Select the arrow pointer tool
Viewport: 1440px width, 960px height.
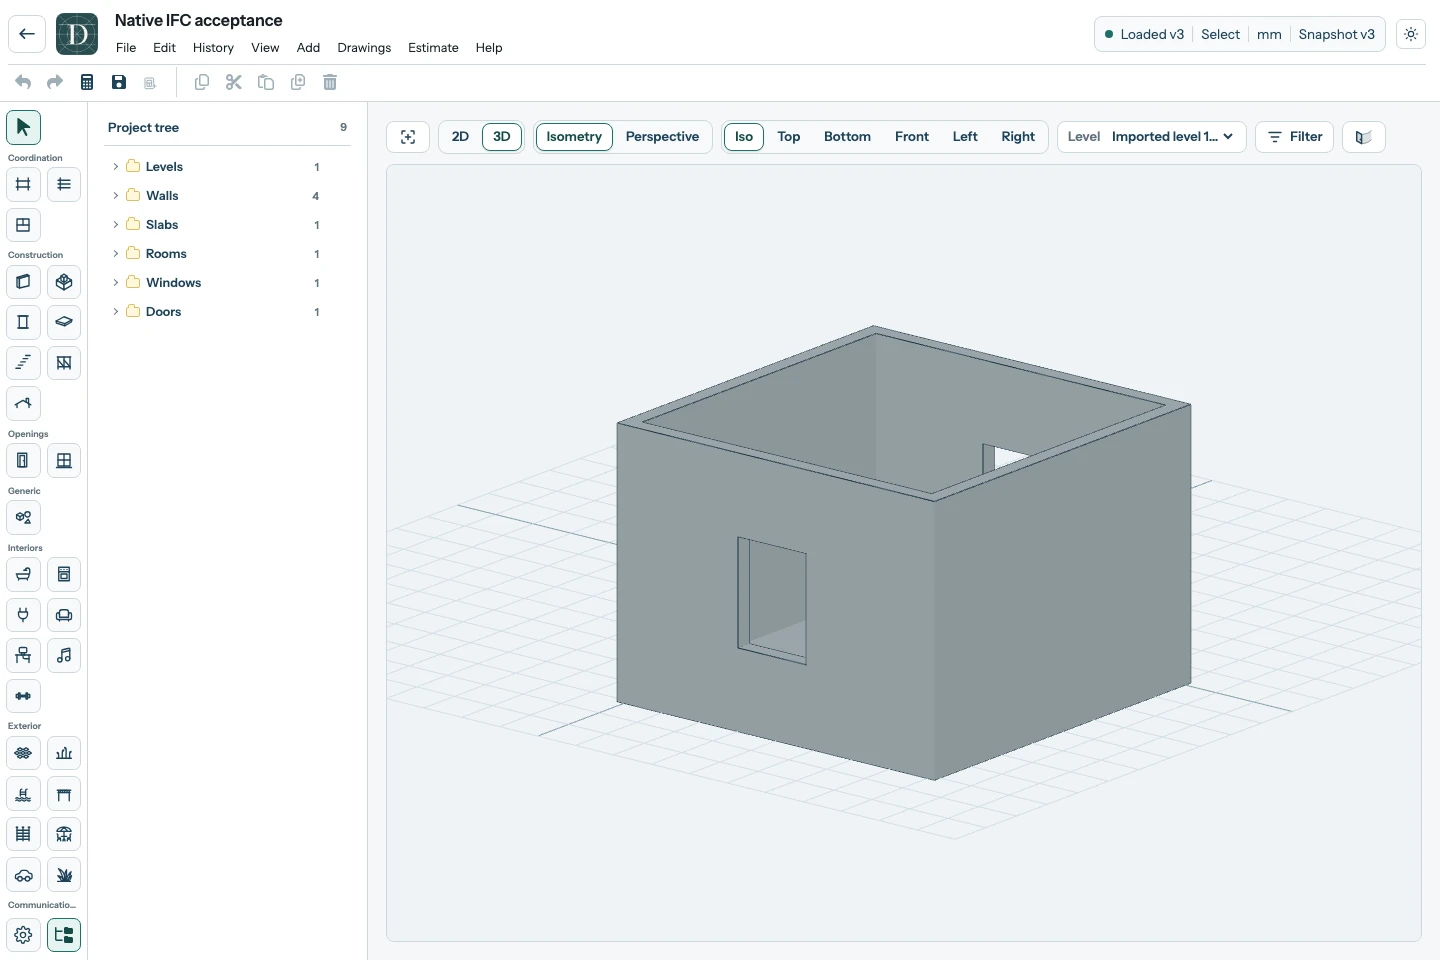click(x=23, y=127)
